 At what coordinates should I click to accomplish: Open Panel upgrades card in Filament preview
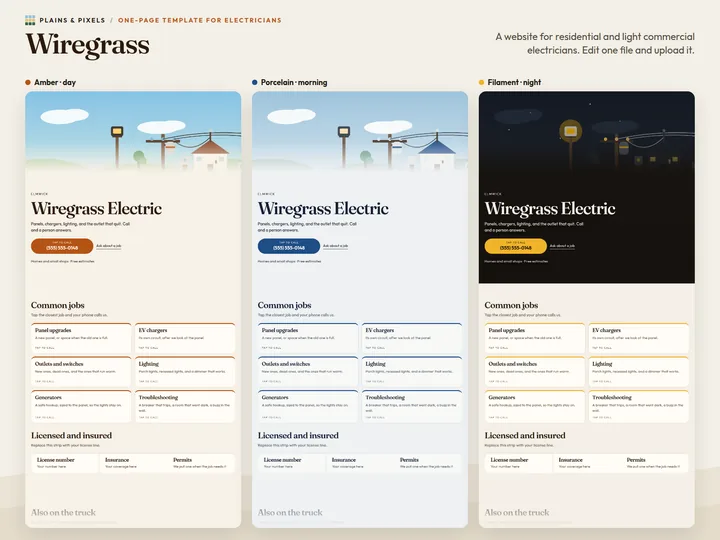(x=534, y=338)
